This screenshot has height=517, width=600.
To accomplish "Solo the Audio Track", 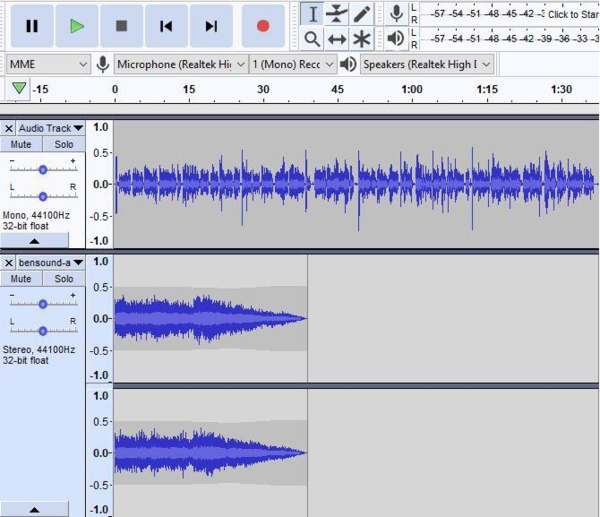I will [64, 144].
